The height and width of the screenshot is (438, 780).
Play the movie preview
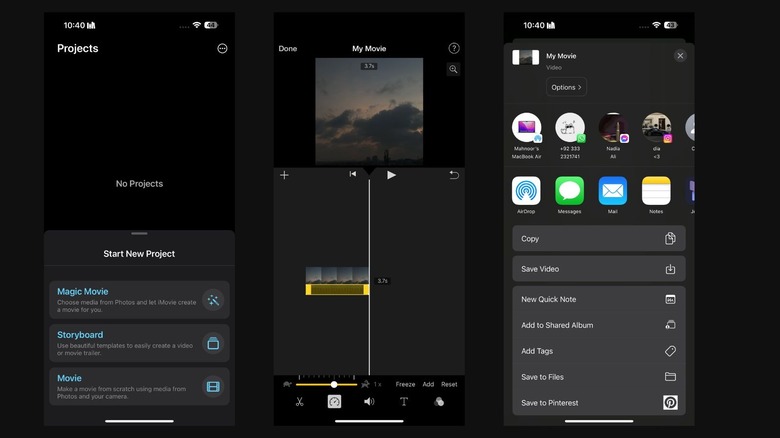point(391,175)
